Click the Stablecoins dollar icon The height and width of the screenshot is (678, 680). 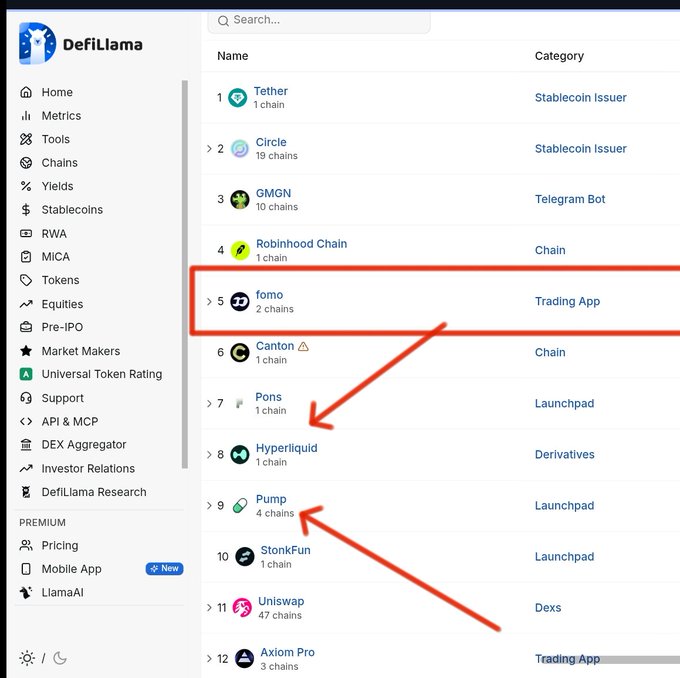click(26, 210)
